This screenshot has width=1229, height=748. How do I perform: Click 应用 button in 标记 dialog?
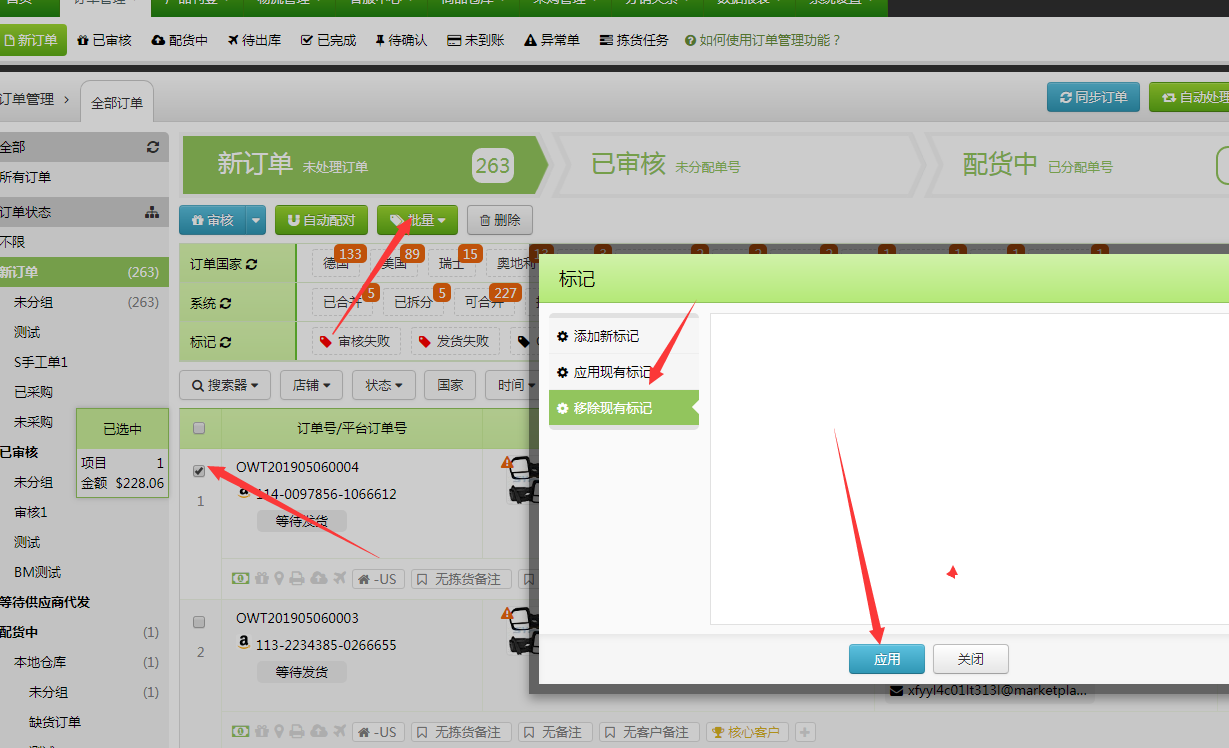click(x=887, y=659)
